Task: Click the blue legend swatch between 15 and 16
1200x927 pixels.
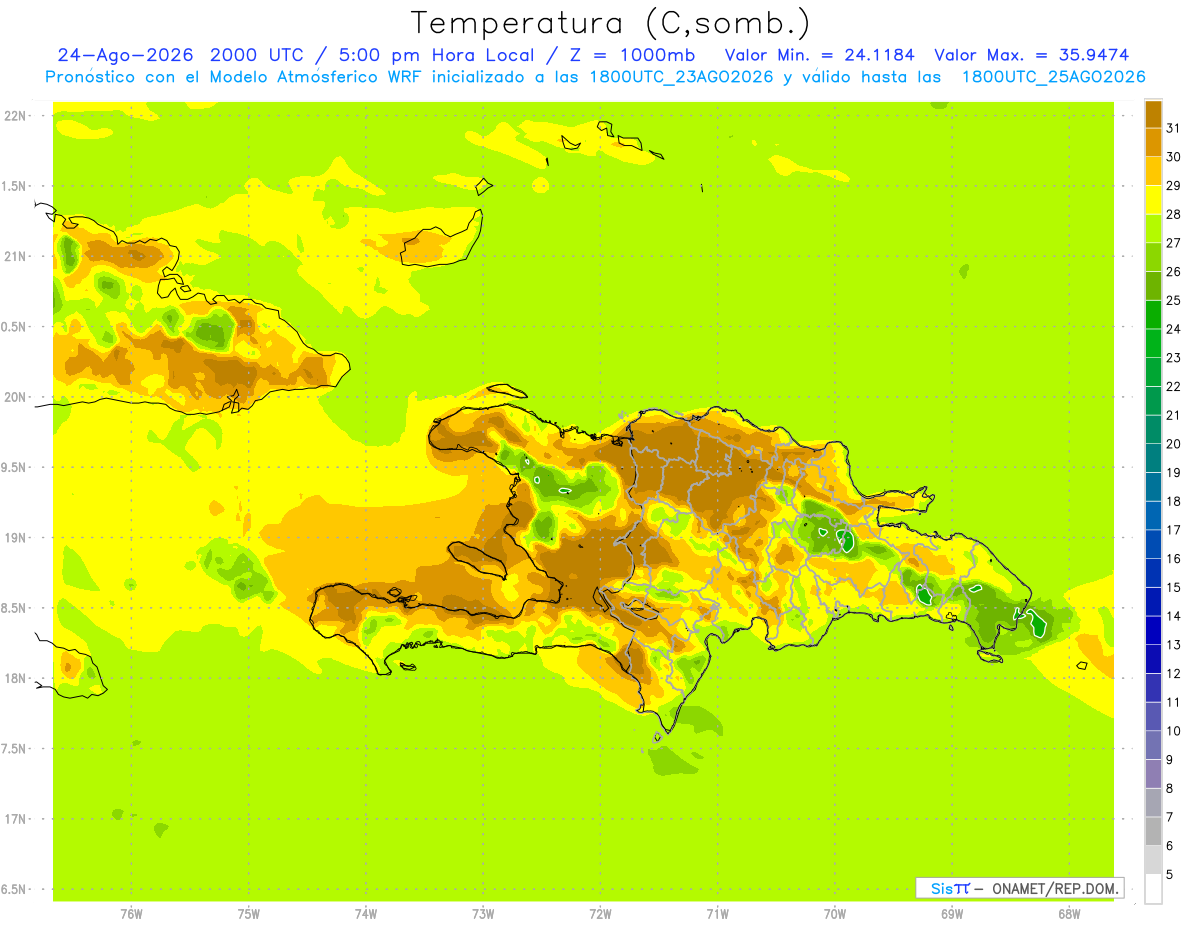Action: tap(1154, 573)
